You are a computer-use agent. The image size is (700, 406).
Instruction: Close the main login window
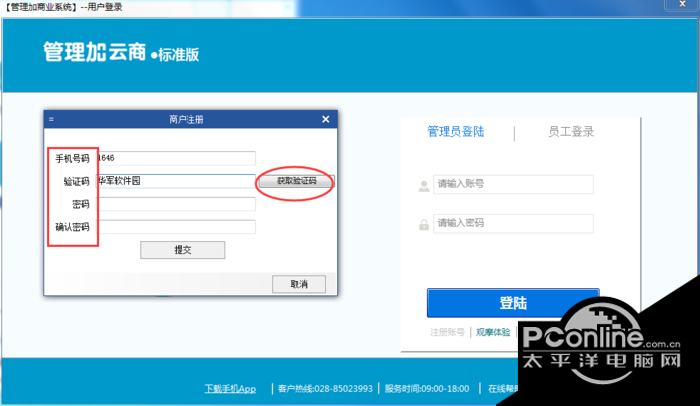coord(682,4)
